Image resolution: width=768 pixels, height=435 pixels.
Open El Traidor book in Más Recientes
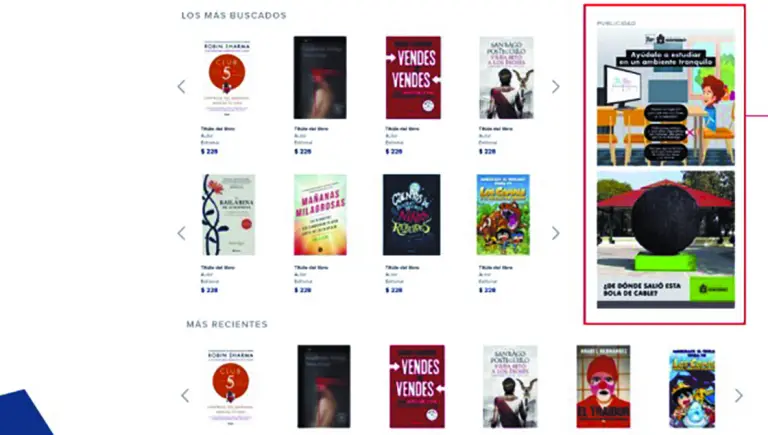tap(603, 387)
